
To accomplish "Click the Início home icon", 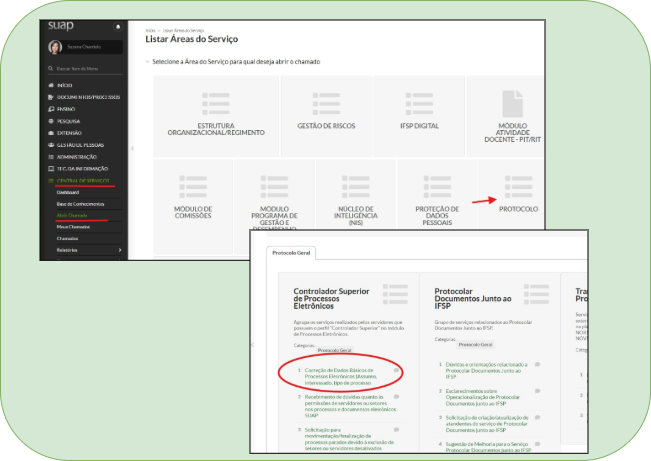I will point(51,85).
